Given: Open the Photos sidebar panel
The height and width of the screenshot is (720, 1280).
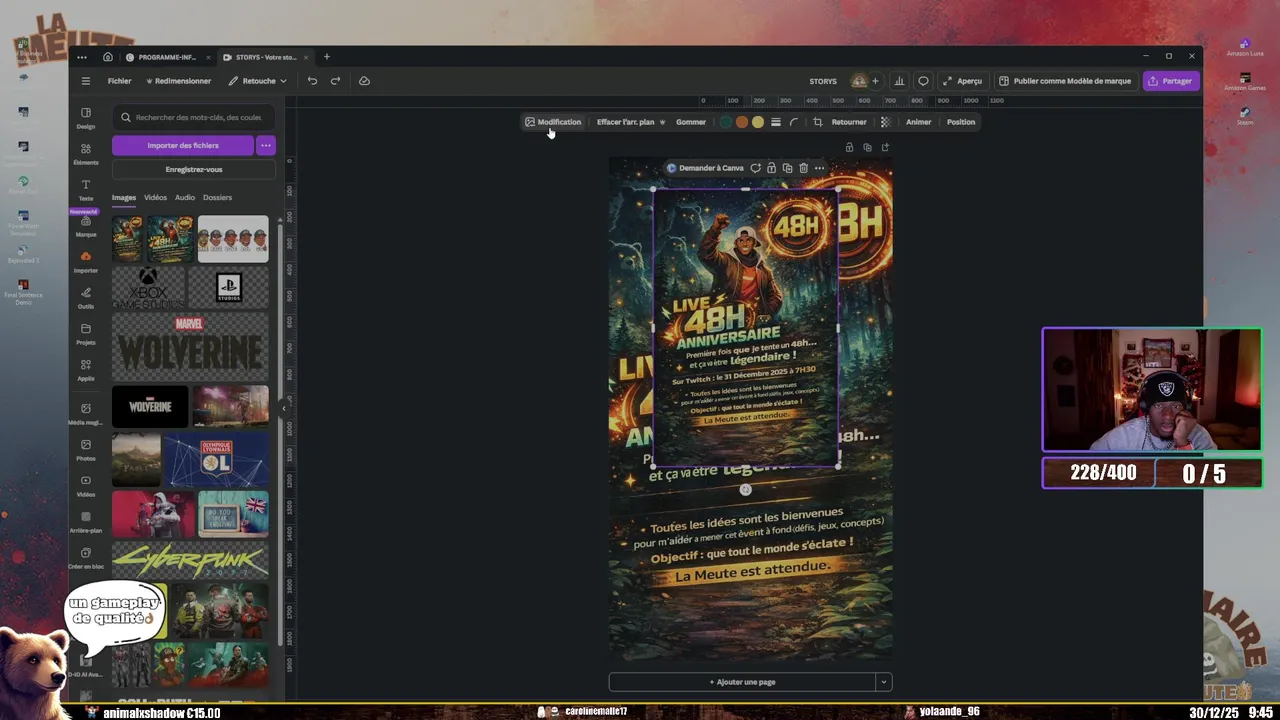Looking at the screenshot, I should point(86,449).
